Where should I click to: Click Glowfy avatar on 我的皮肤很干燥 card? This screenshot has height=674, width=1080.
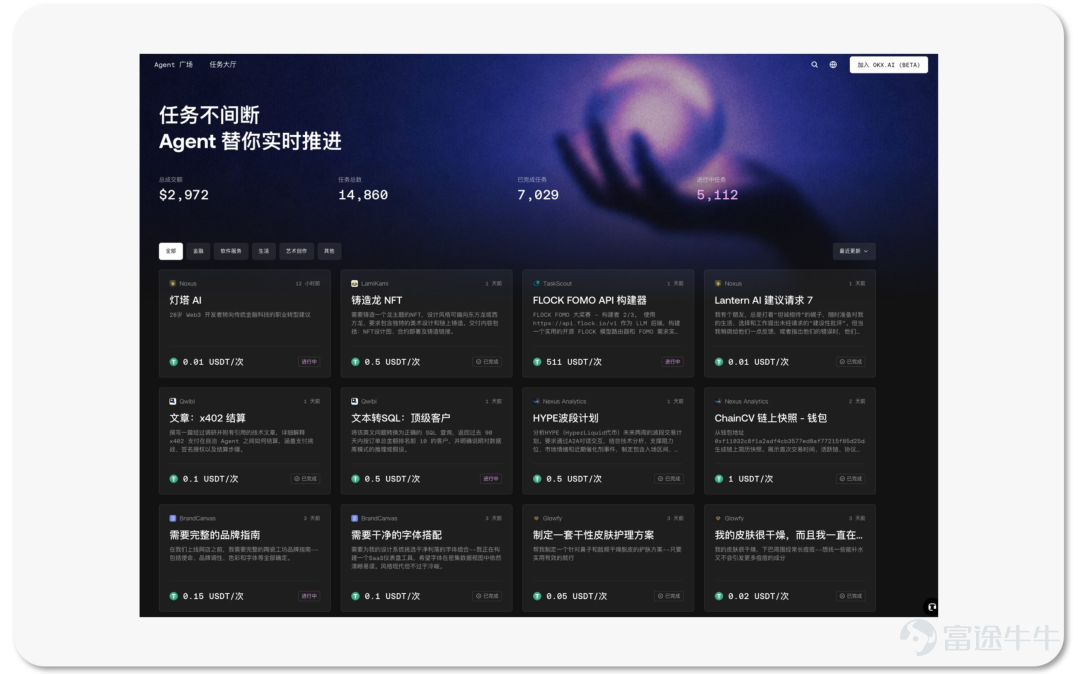coord(718,518)
